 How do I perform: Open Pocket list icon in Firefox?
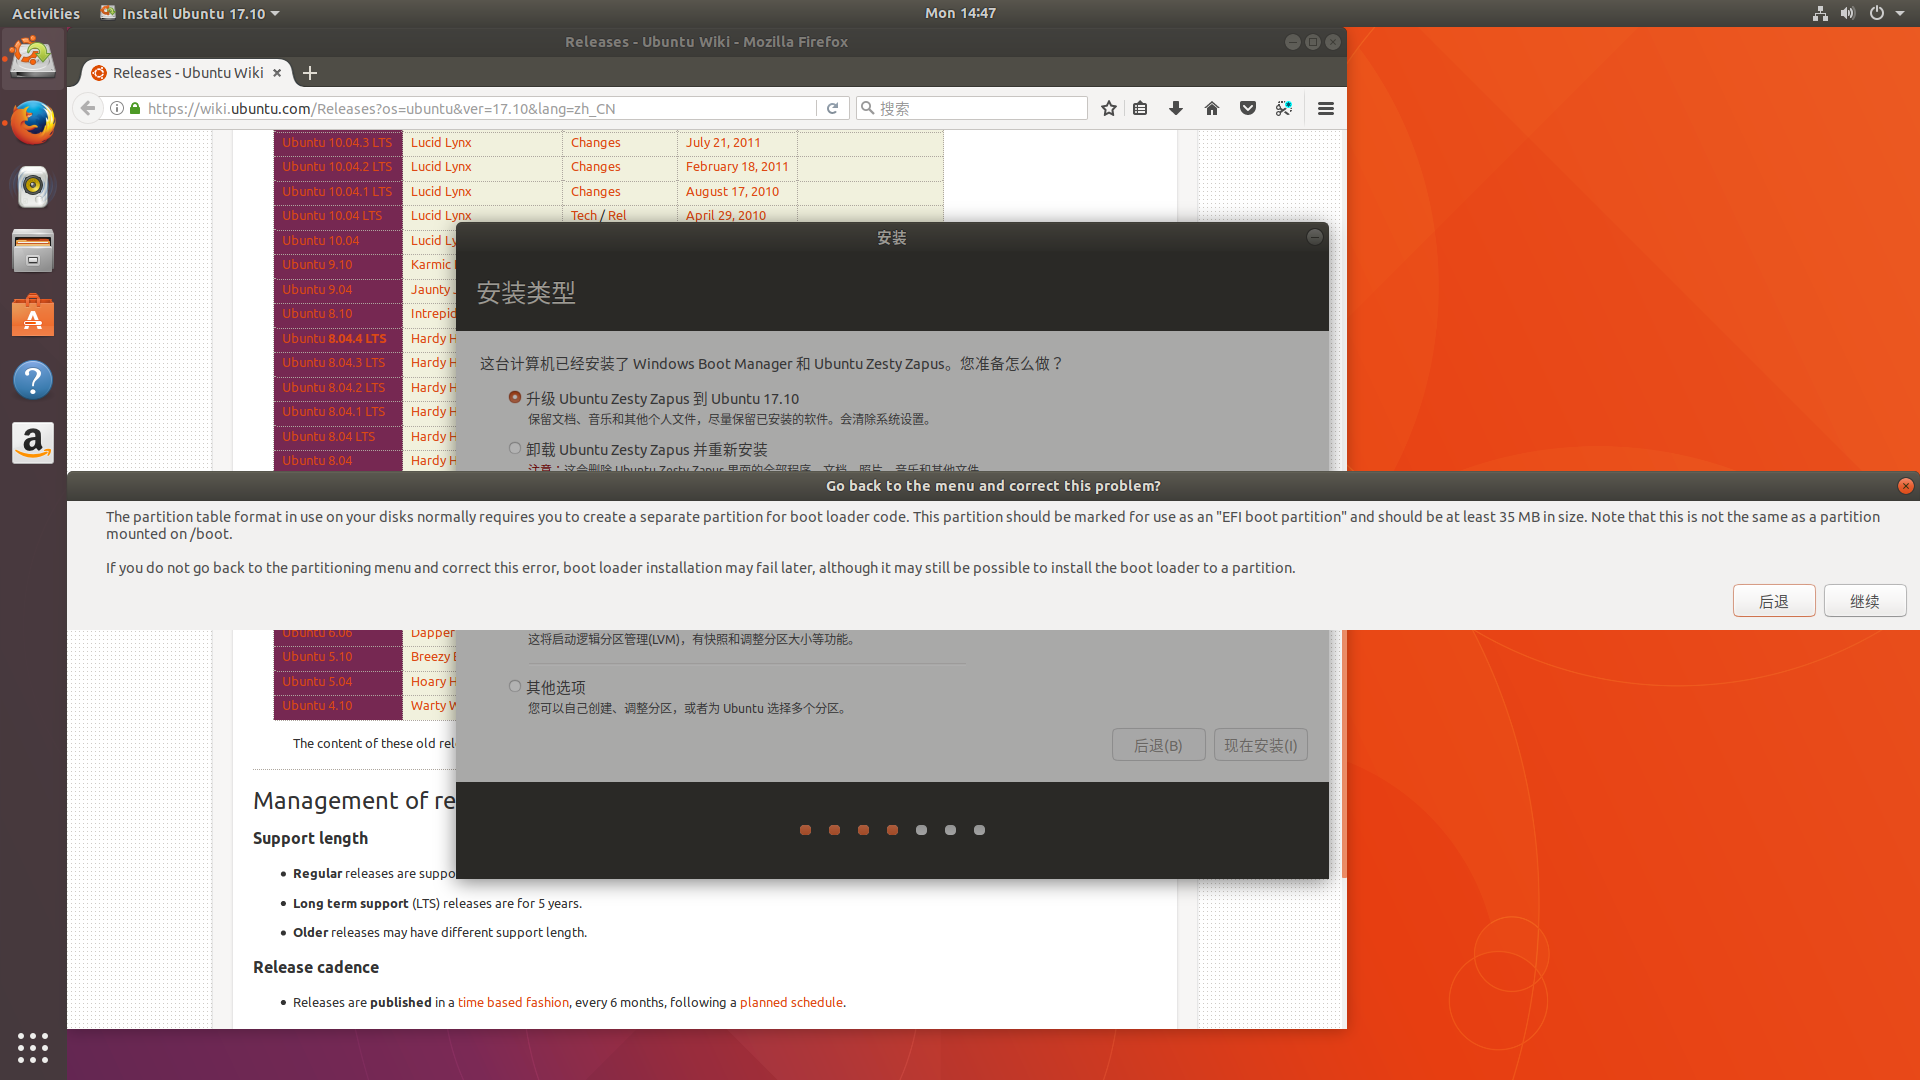pyautogui.click(x=1248, y=108)
